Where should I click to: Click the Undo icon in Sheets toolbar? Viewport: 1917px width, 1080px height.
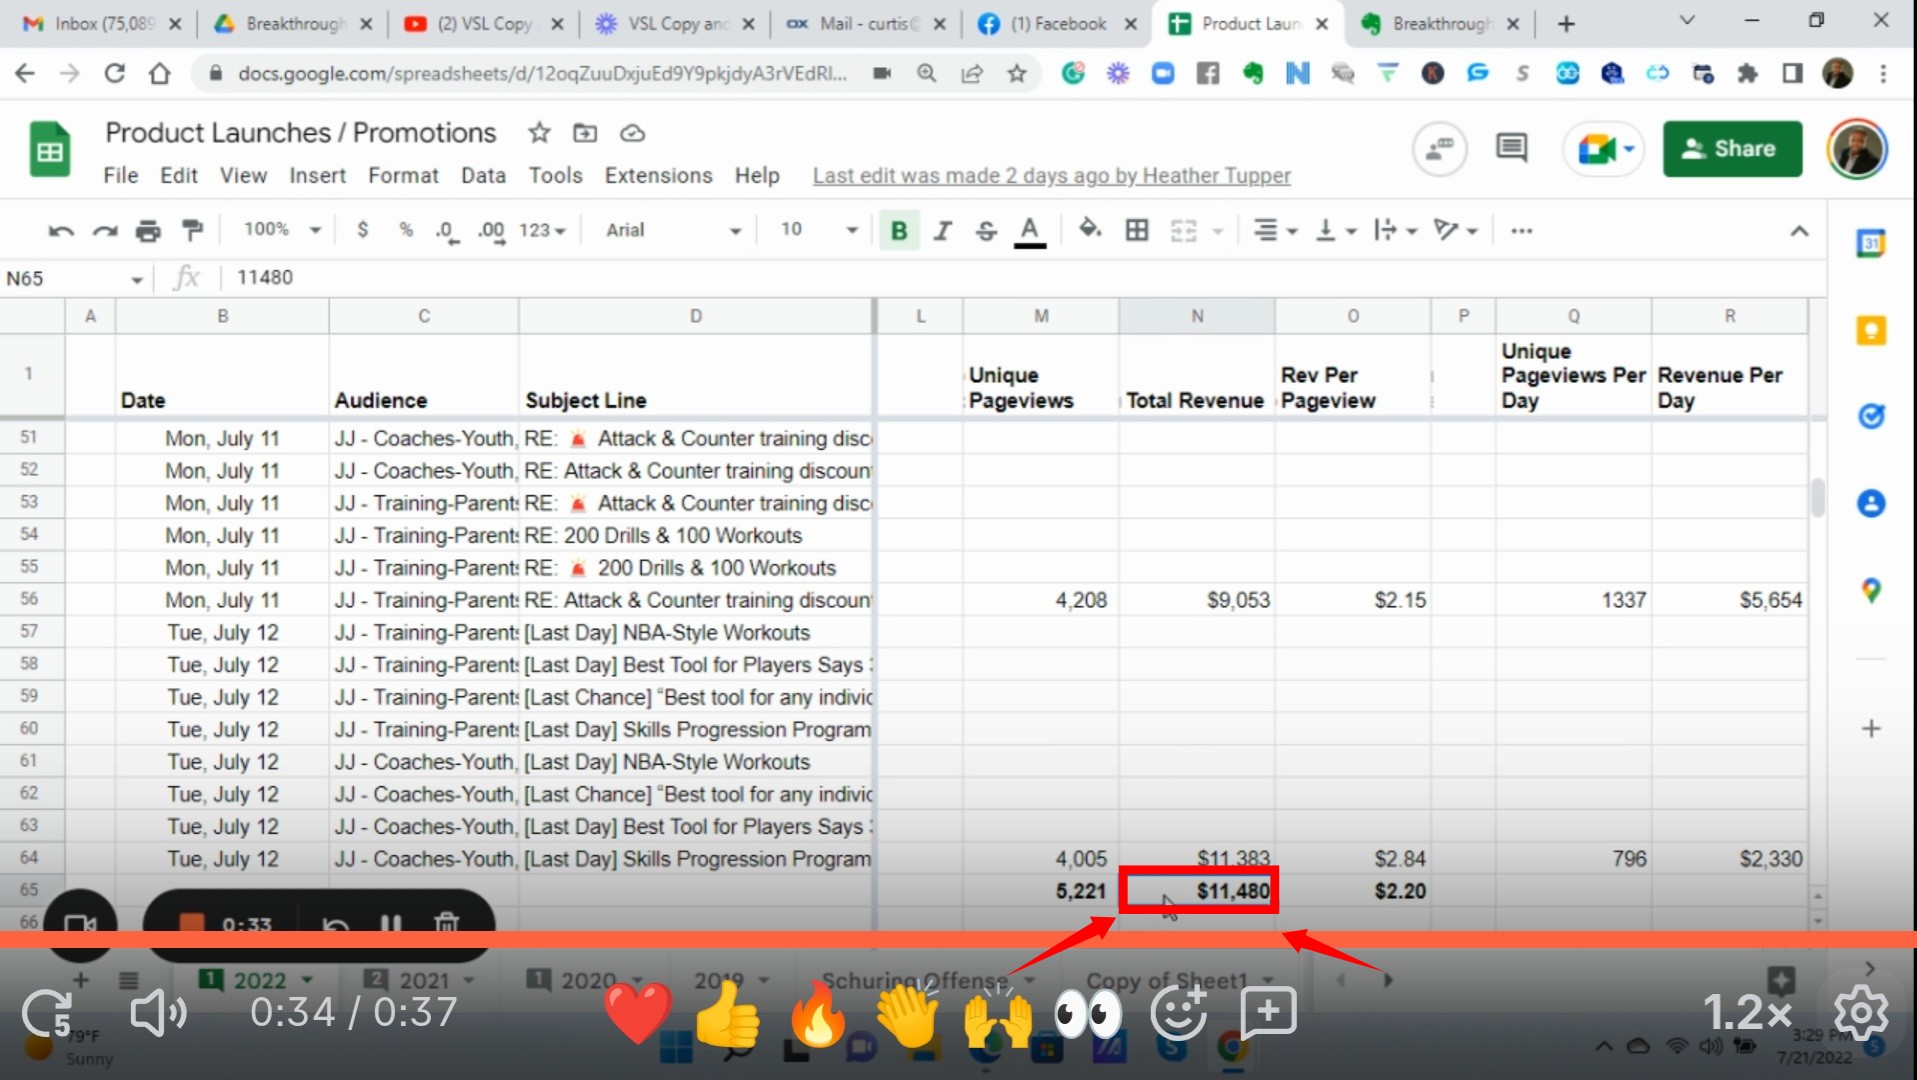[x=61, y=231]
